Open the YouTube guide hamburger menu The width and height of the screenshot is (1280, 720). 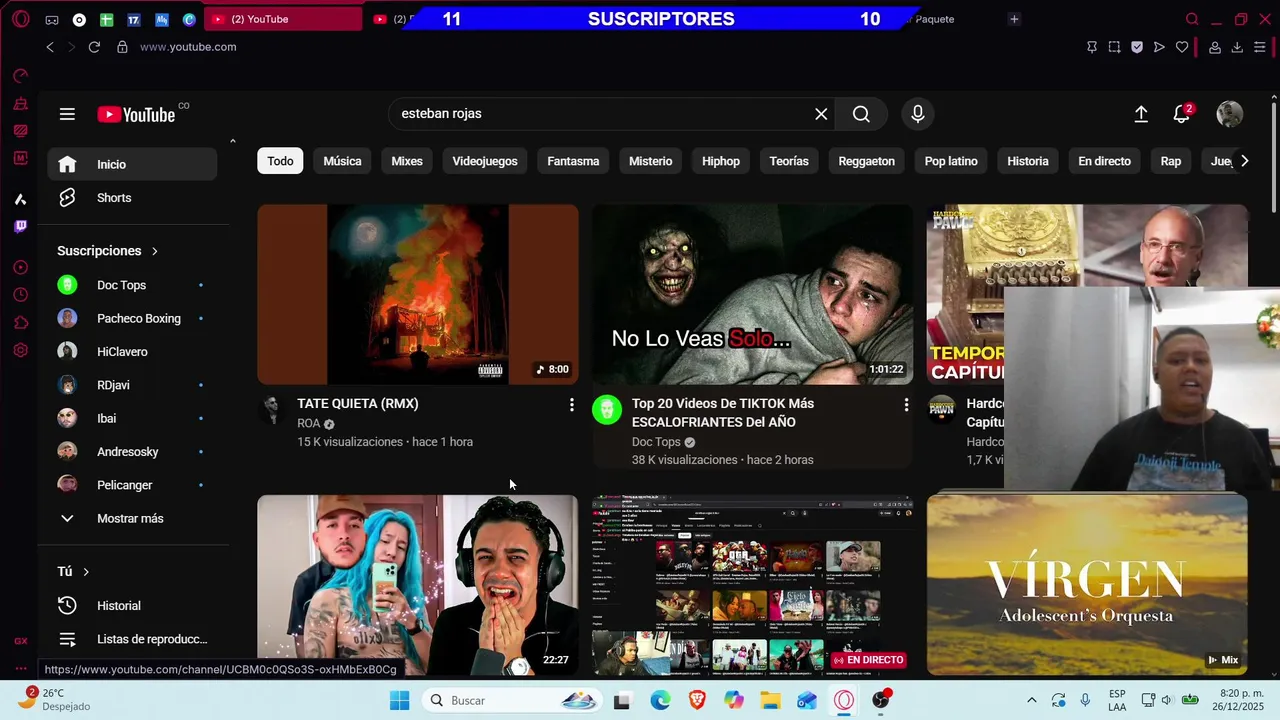click(67, 114)
